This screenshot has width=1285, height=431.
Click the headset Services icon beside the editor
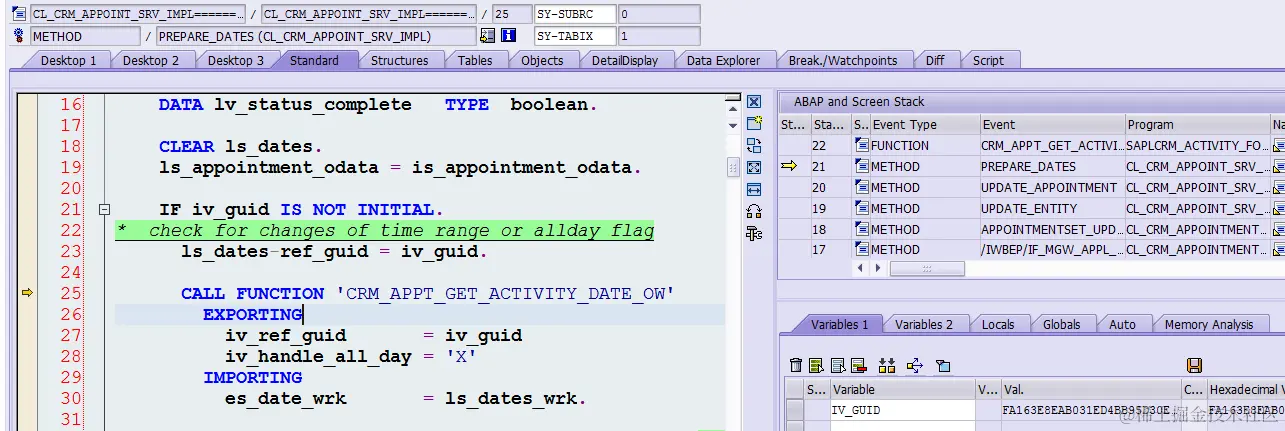tap(754, 211)
